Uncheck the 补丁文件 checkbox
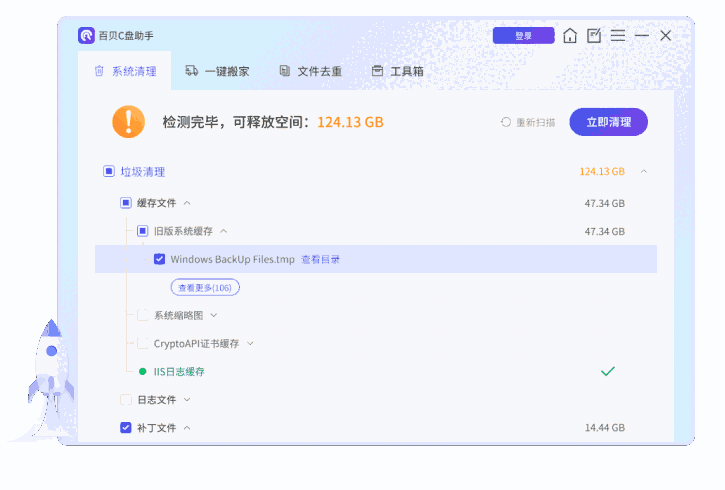The height and width of the screenshot is (490, 725). pos(125,428)
